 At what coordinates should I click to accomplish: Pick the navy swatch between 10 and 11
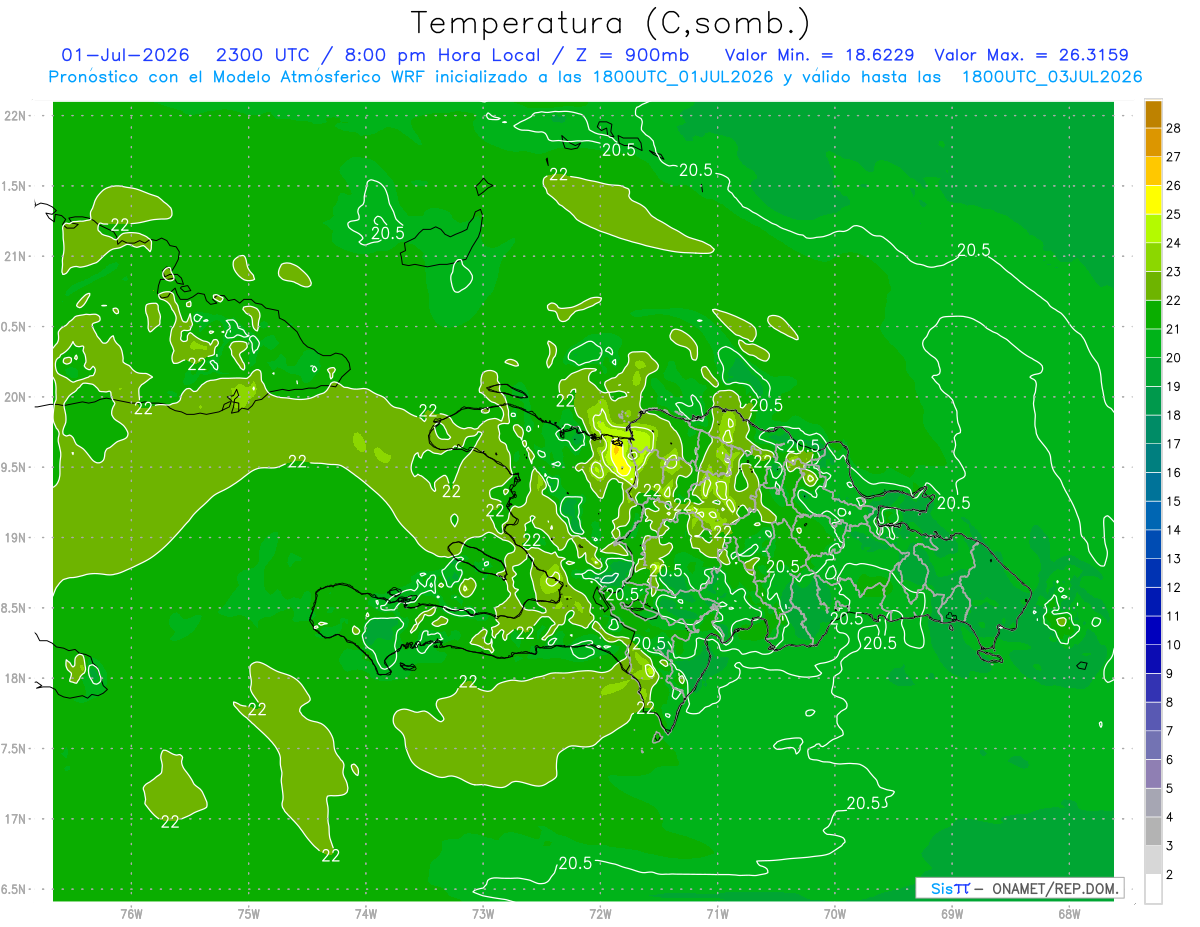pyautogui.click(x=1153, y=631)
